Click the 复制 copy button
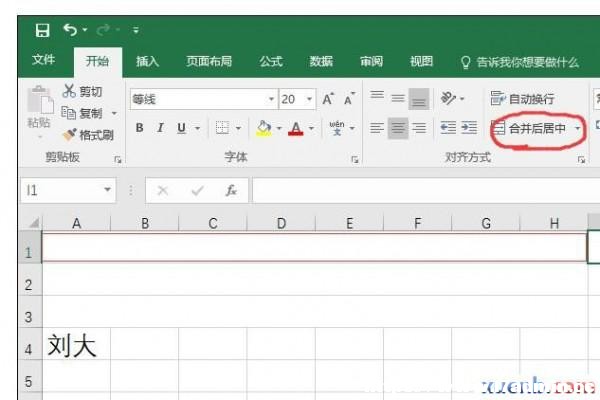600x400 pixels. click(x=82, y=113)
